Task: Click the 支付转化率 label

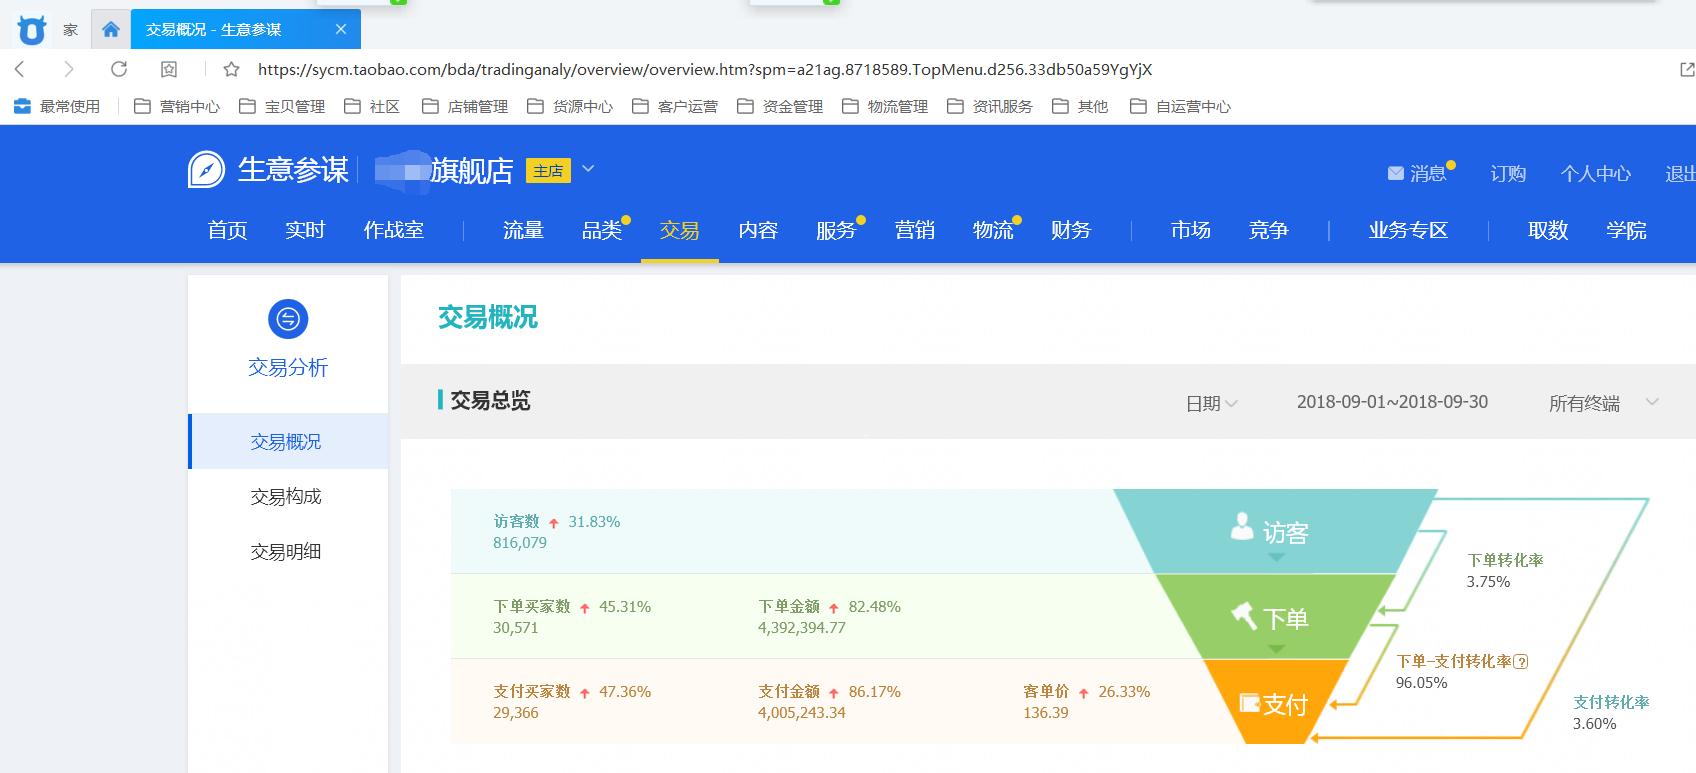Action: click(x=1611, y=702)
